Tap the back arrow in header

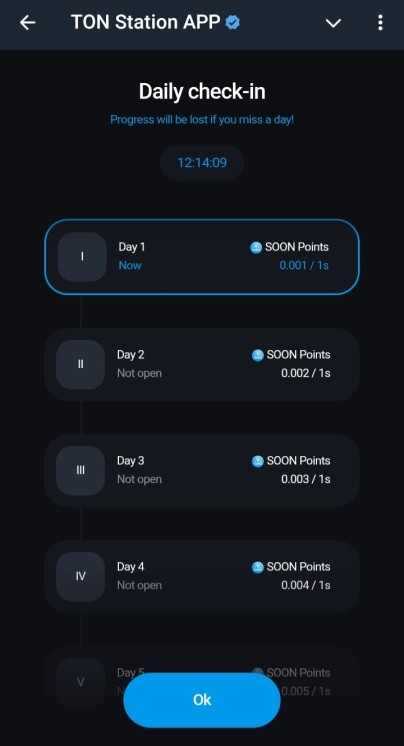click(x=28, y=22)
